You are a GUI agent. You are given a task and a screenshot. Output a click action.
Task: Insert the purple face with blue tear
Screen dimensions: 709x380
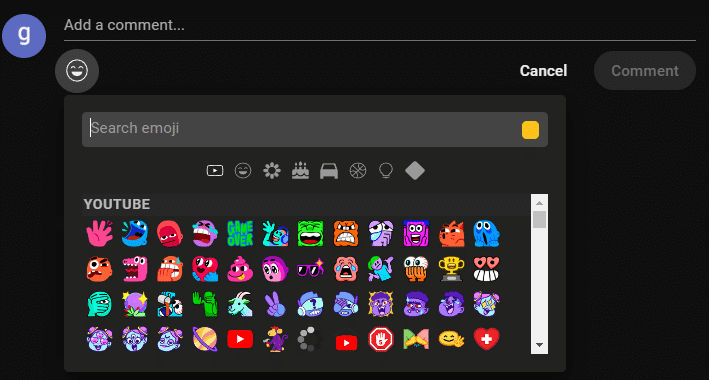pyautogui.click(x=381, y=233)
